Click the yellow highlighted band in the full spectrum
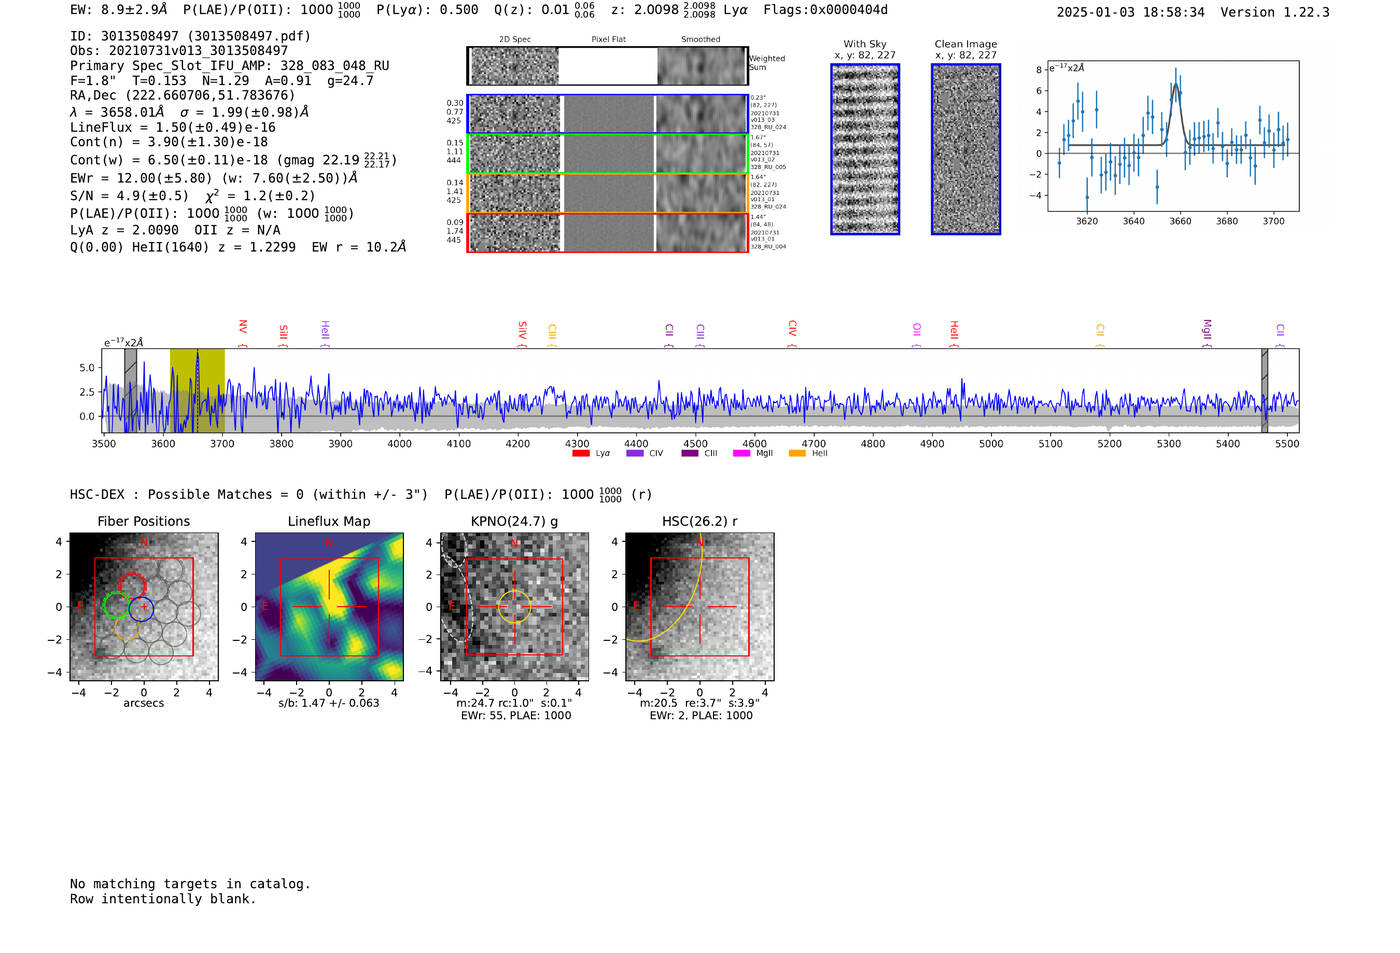This screenshot has width=1400, height=953. coord(197,390)
